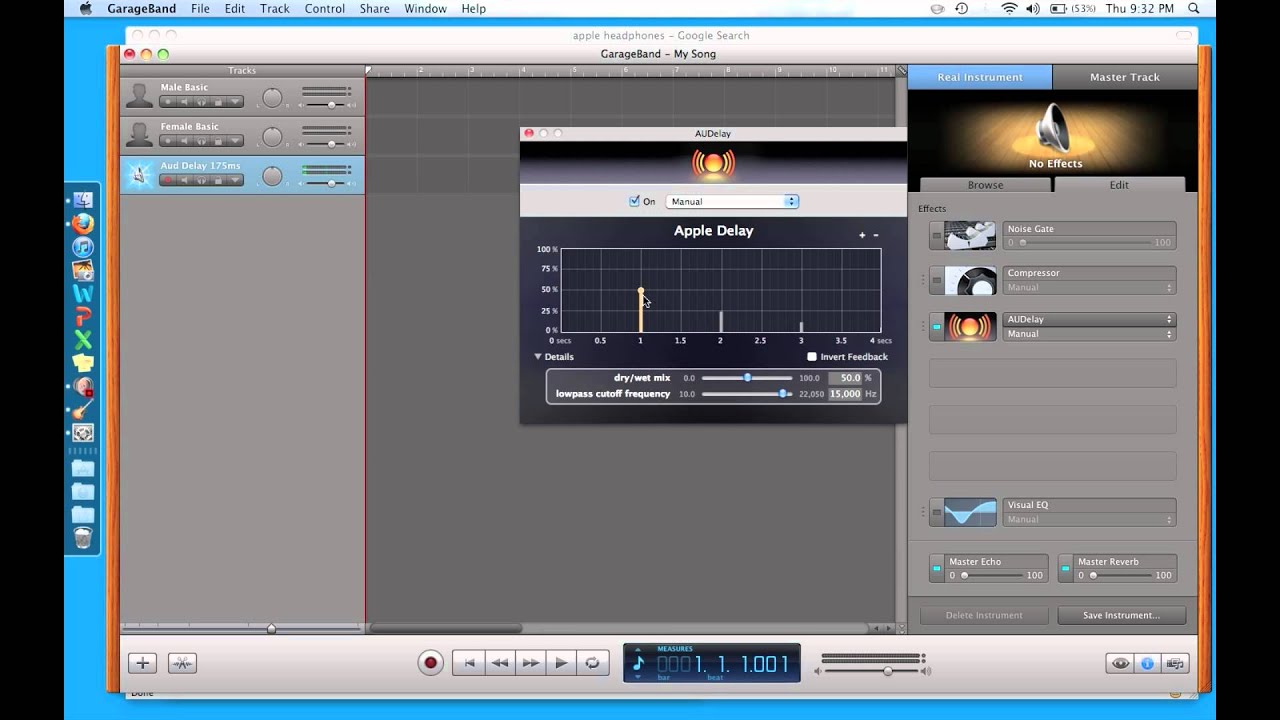Solo the Male Basic track with headphones button
The height and width of the screenshot is (720, 1280).
tap(202, 102)
